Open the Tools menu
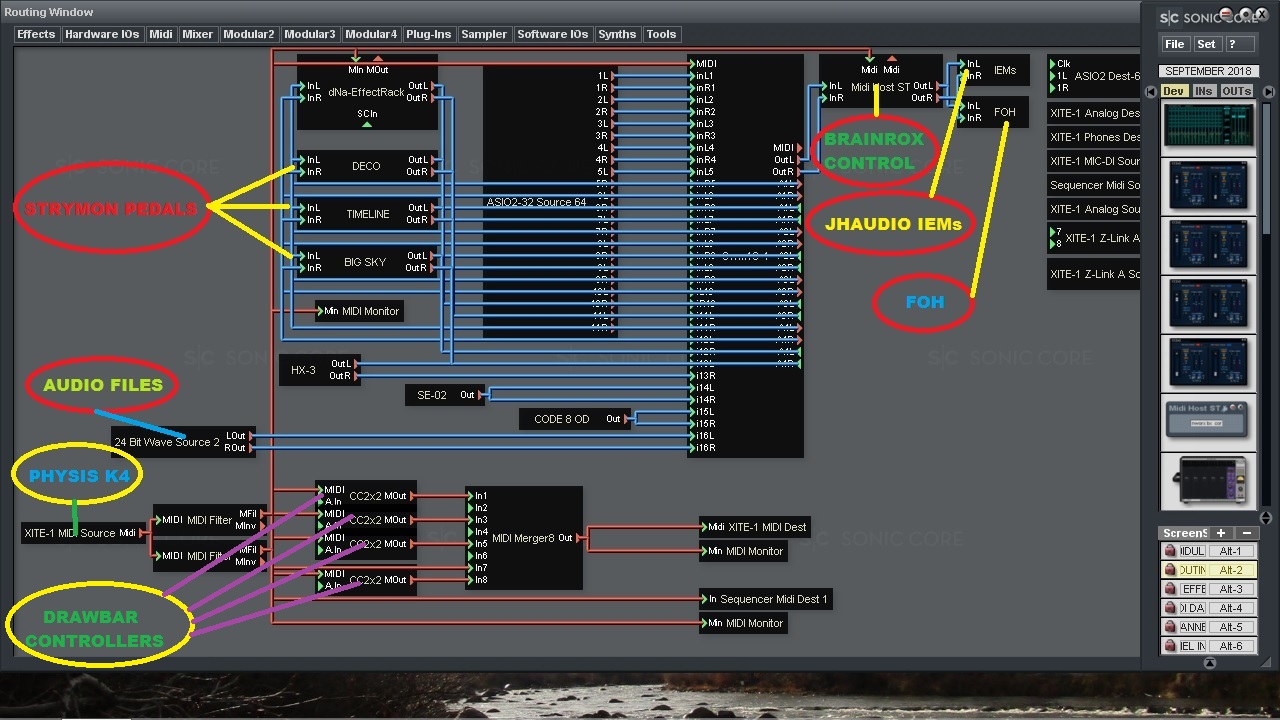1280x720 pixels. 661,34
